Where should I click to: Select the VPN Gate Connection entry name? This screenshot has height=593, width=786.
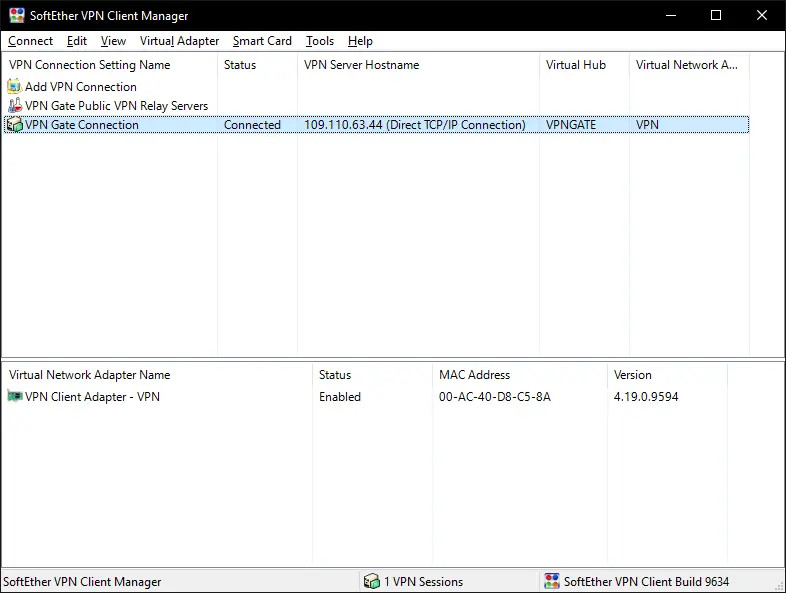82,125
